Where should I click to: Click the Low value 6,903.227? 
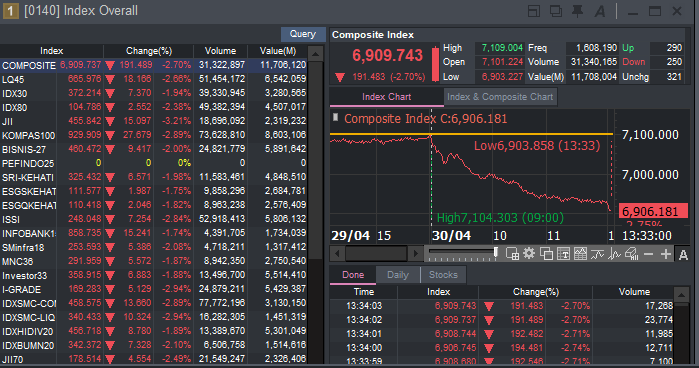(x=502, y=77)
